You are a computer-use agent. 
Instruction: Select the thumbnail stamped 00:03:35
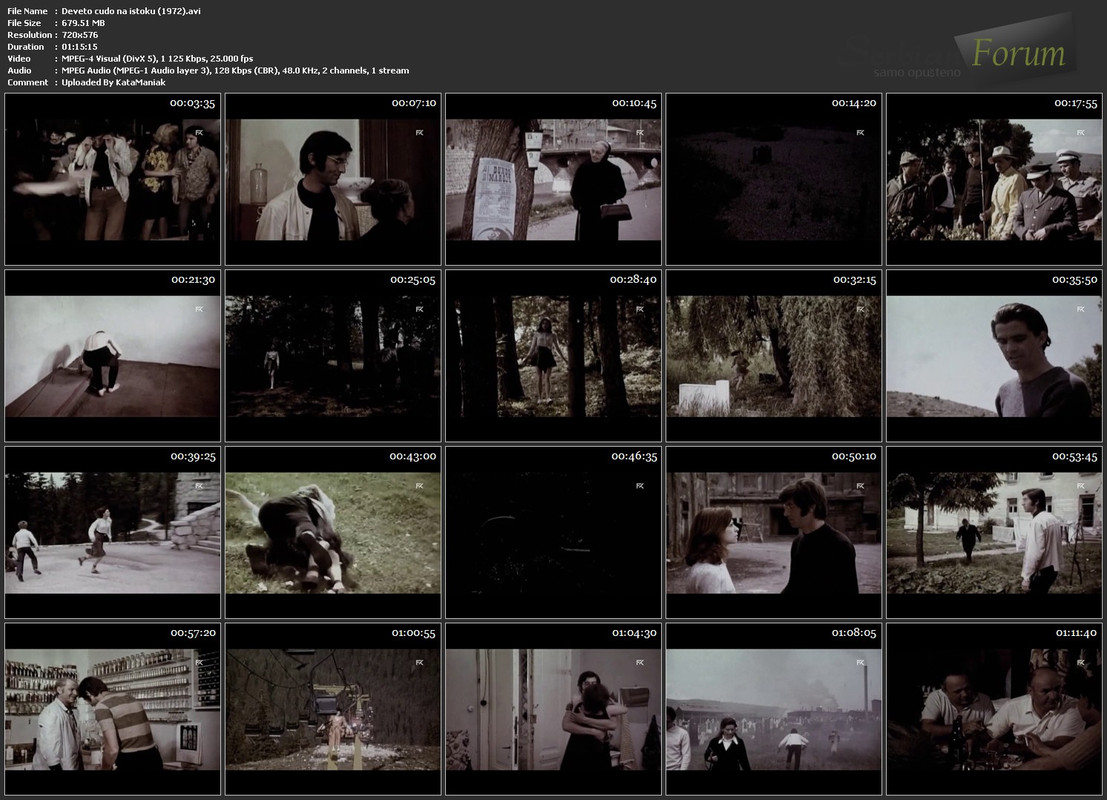pos(112,179)
